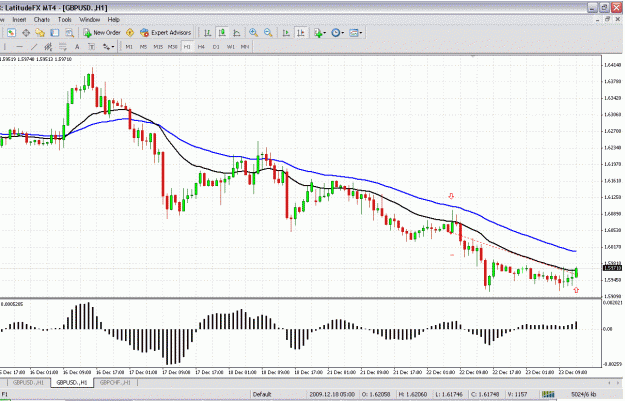Toggle the Expert Advisors button
The height and width of the screenshot is (401, 625).
point(166,33)
